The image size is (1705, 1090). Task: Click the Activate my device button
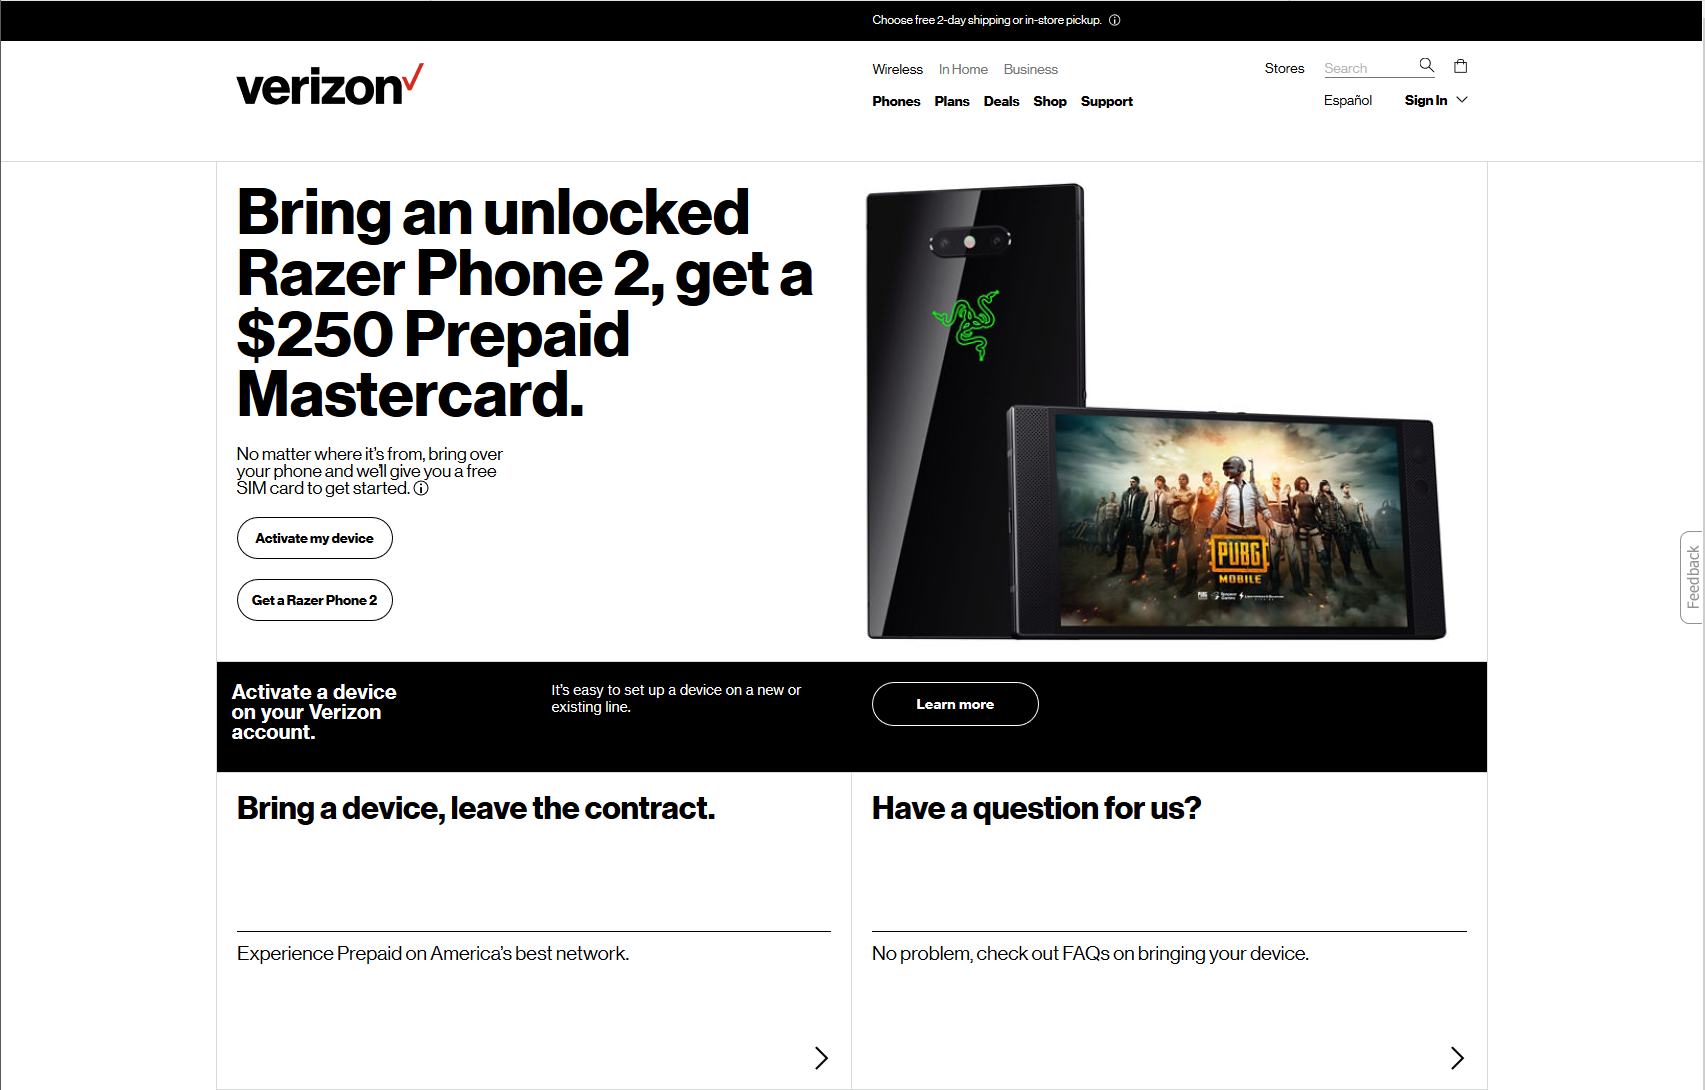tap(315, 538)
